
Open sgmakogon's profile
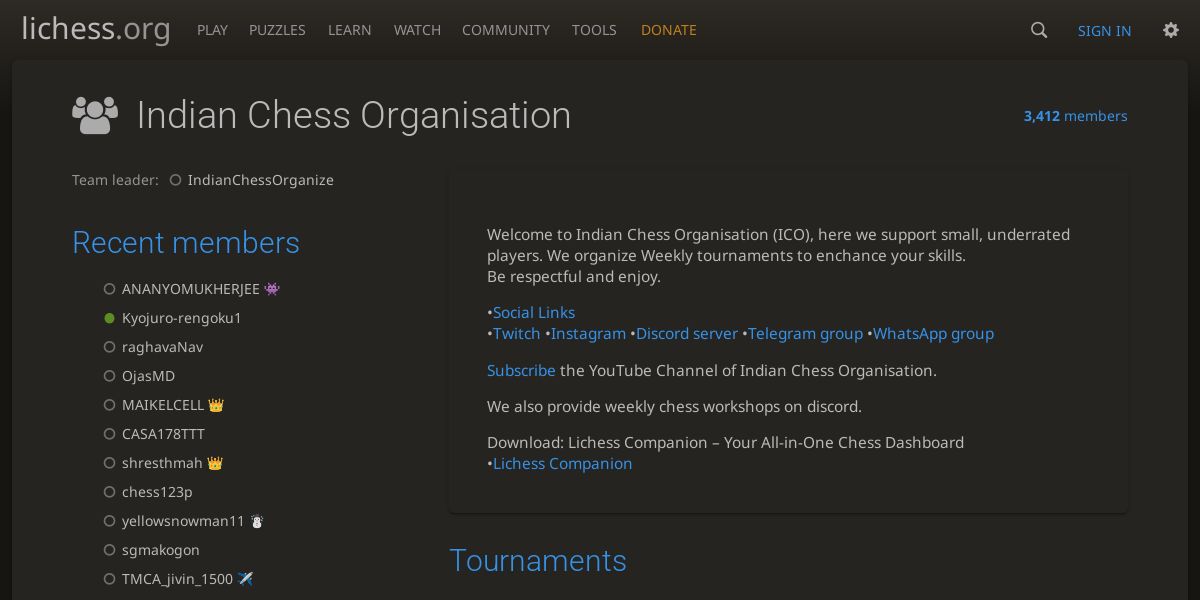click(x=161, y=550)
